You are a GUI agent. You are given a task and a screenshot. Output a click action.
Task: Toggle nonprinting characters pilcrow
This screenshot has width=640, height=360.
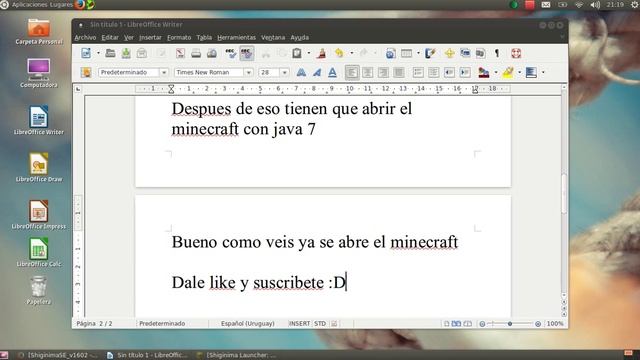coord(497,53)
